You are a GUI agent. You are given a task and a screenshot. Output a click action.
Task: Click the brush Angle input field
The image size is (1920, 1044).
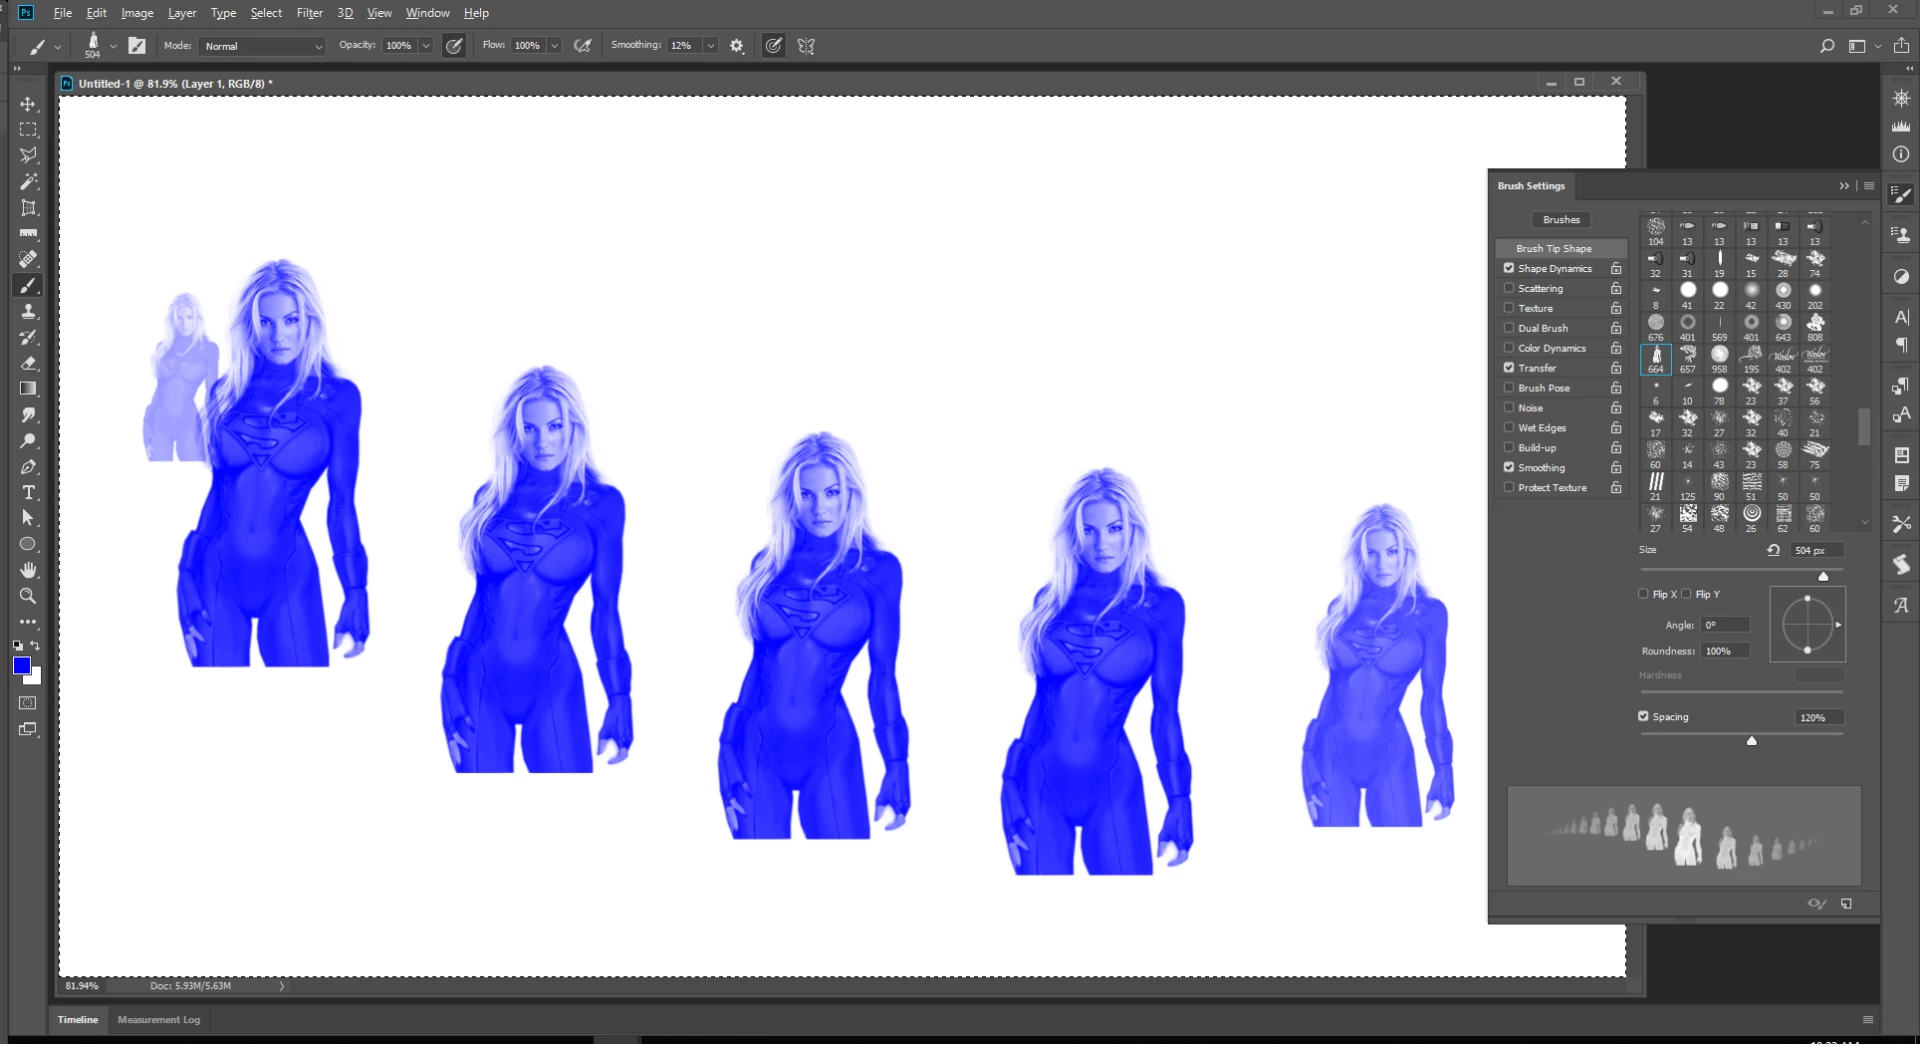click(x=1726, y=625)
